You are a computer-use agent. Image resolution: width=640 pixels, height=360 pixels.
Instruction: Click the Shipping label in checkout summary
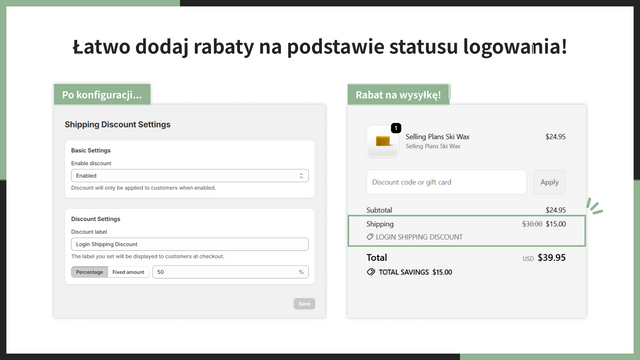(380, 224)
